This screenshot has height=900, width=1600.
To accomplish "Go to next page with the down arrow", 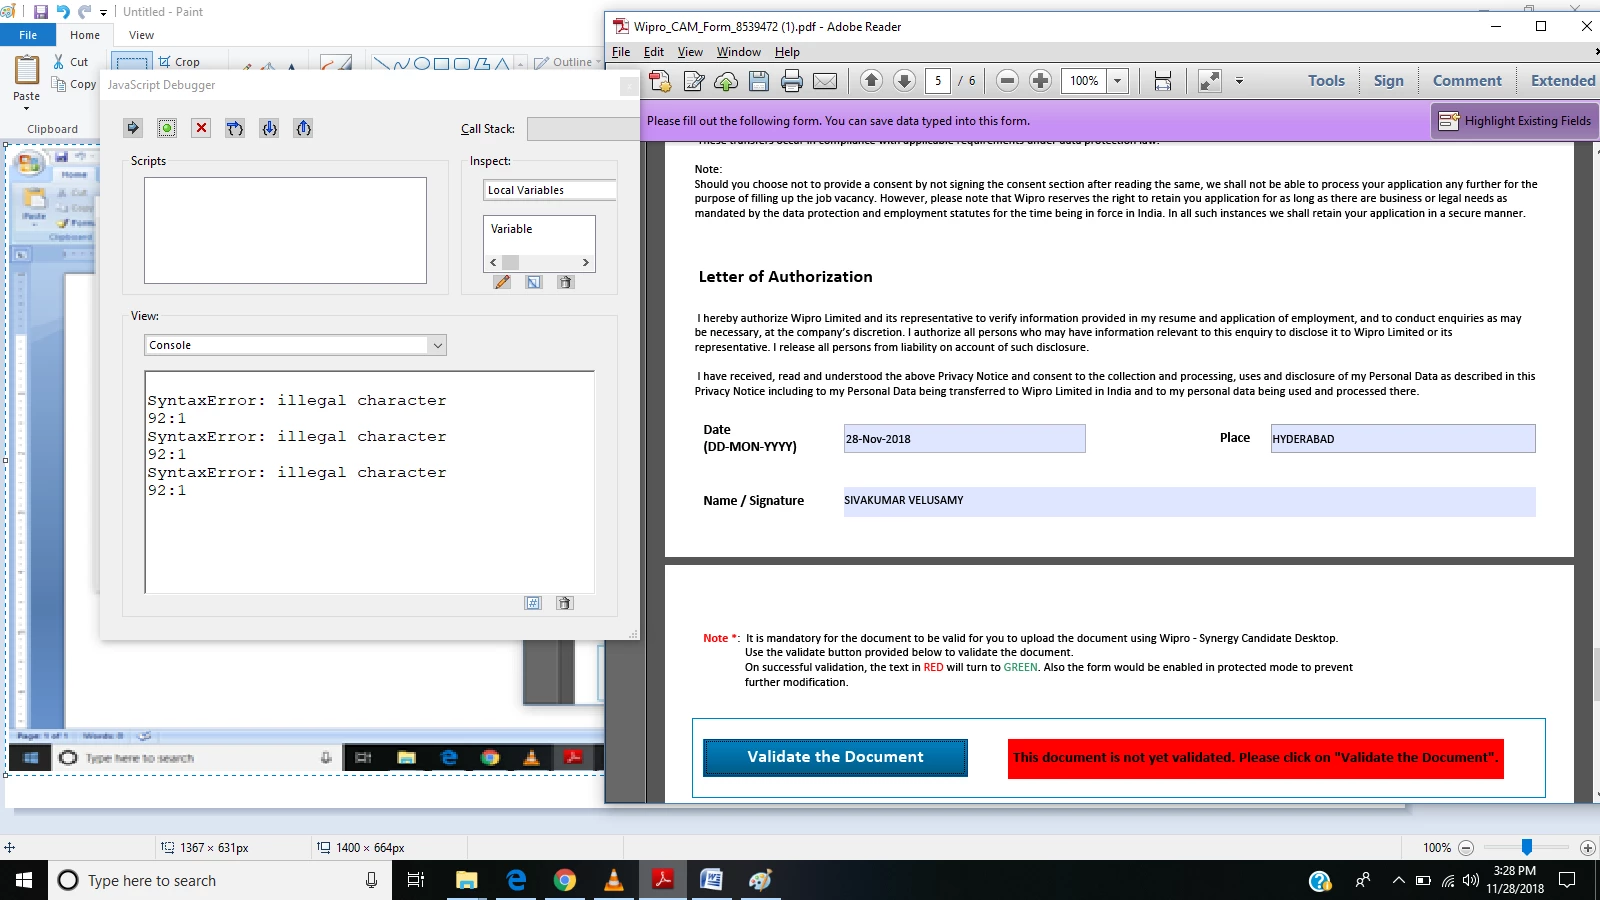I will point(904,81).
